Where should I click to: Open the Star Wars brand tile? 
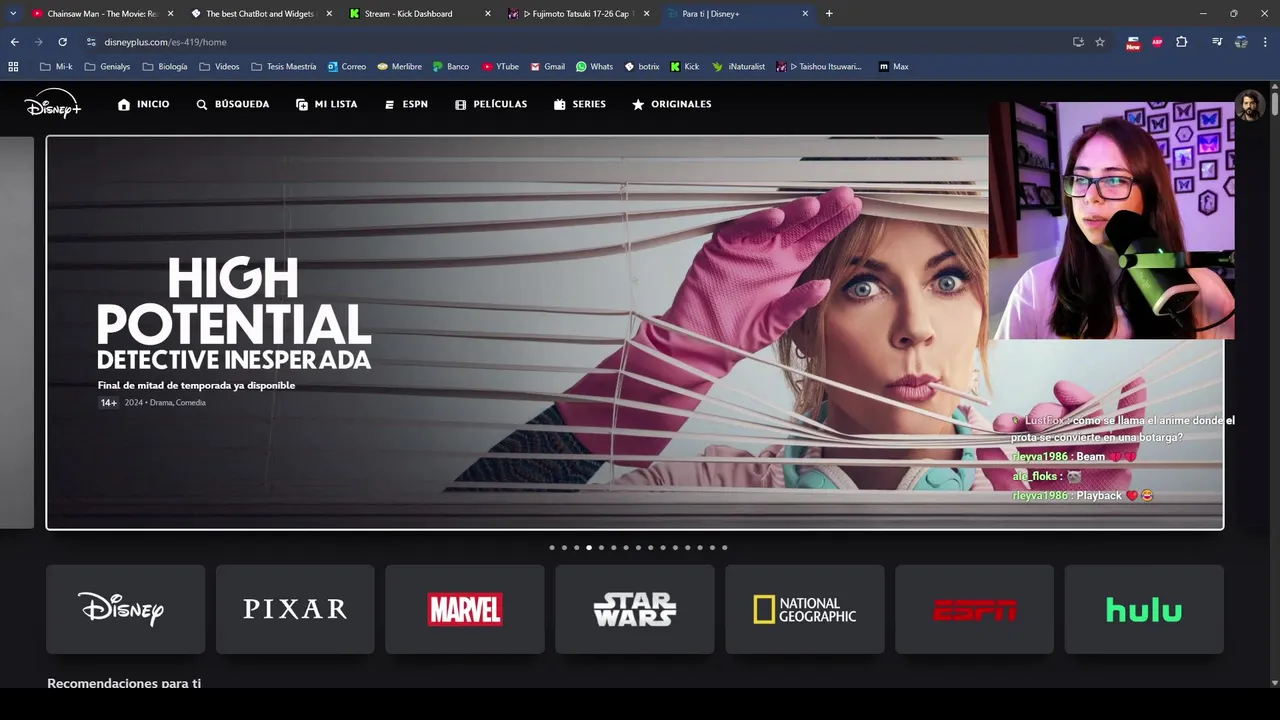tap(635, 609)
